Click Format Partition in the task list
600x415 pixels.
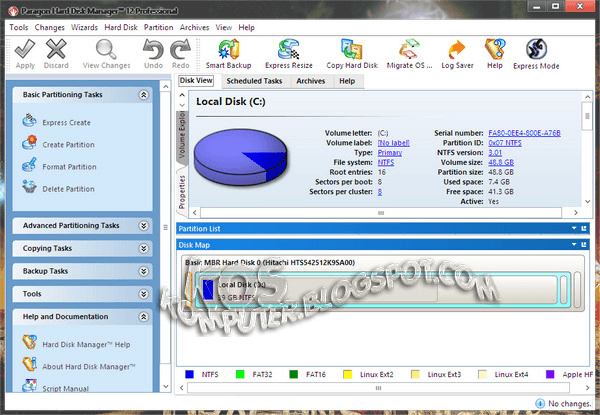coord(68,166)
